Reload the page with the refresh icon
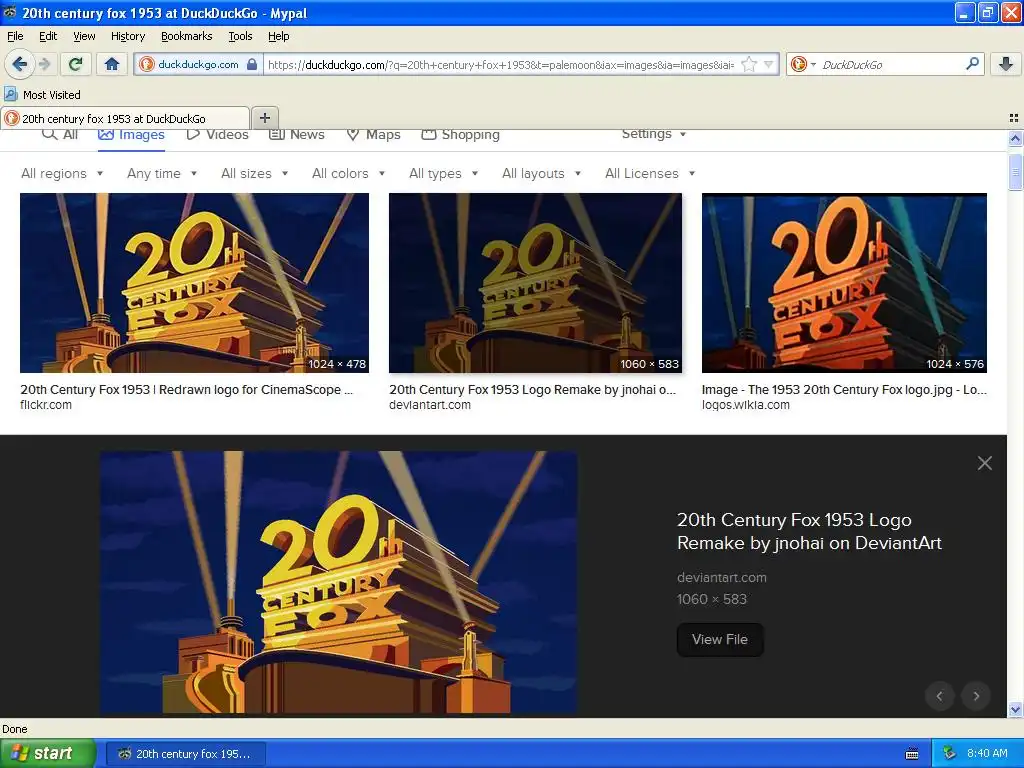1024x768 pixels. click(x=76, y=64)
